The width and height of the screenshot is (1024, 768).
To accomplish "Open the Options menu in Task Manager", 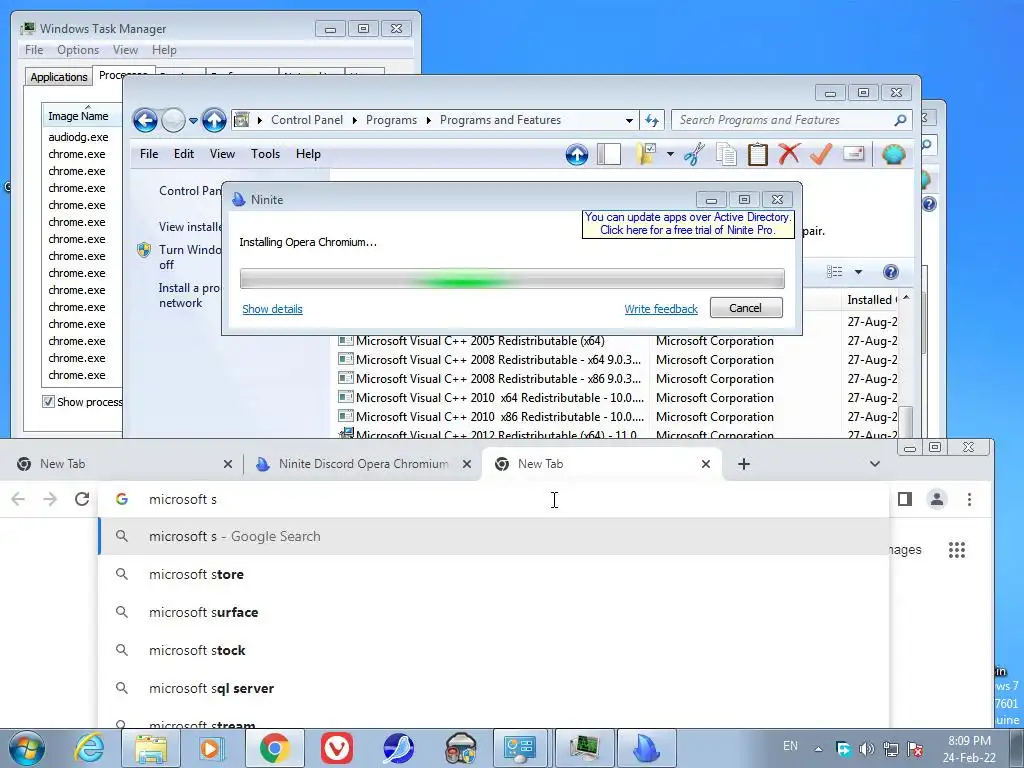I will point(78,50).
